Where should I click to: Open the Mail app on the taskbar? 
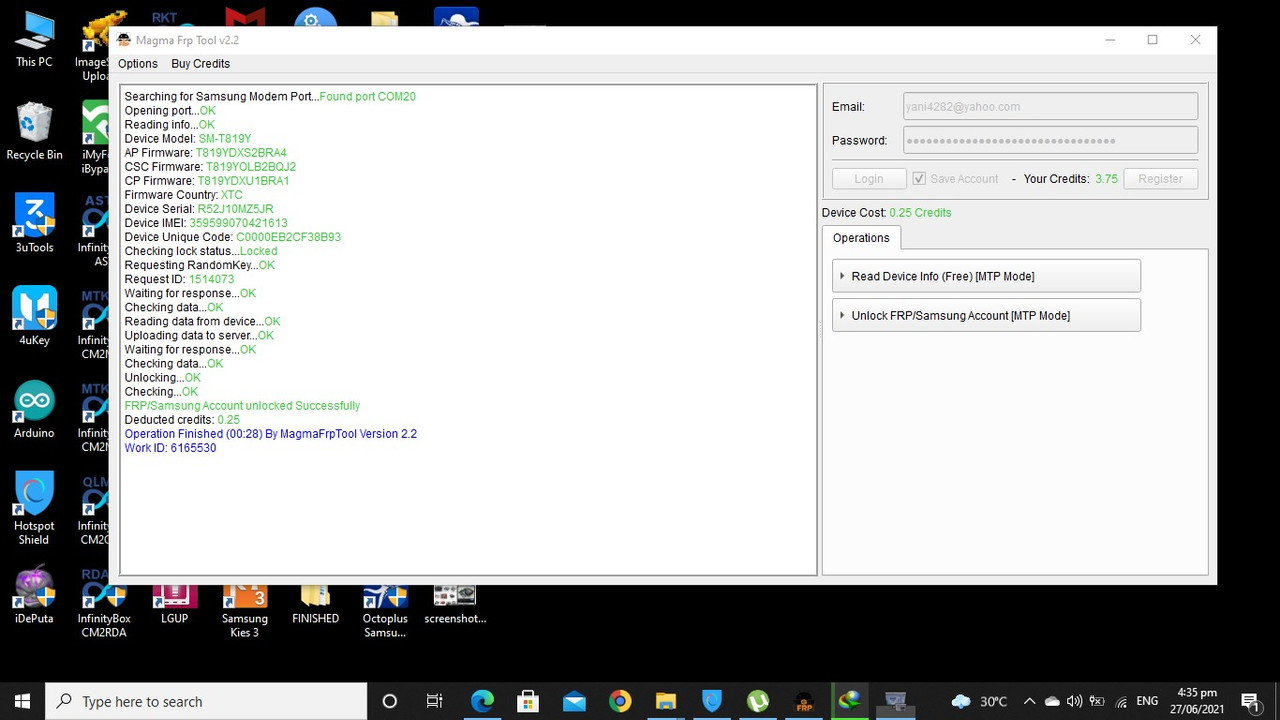click(x=574, y=701)
